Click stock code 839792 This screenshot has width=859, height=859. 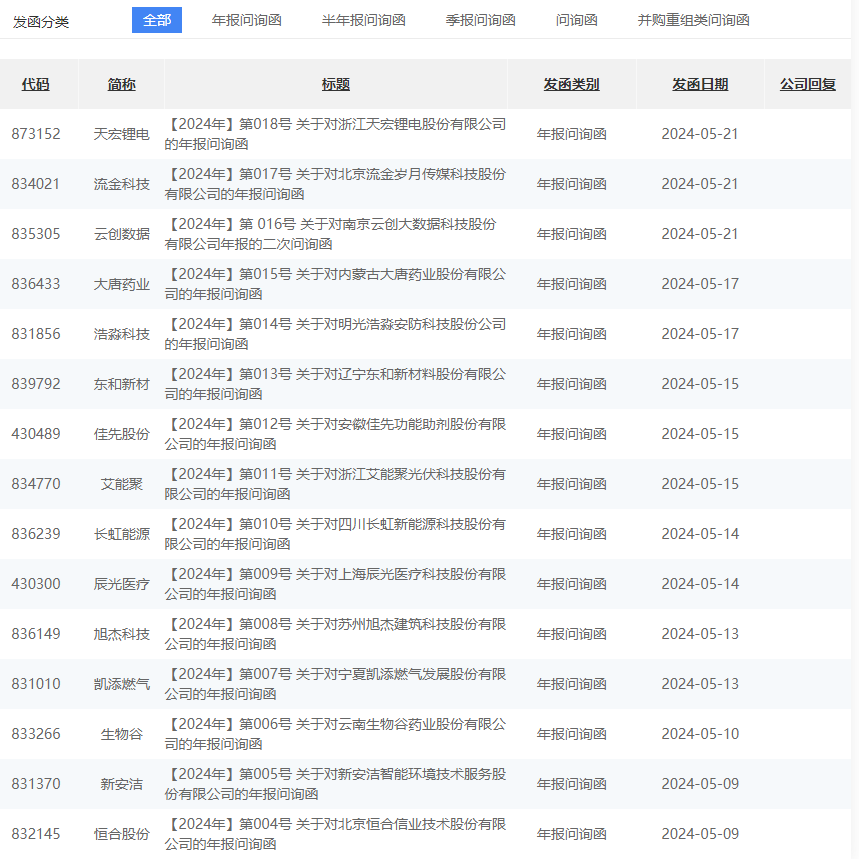point(36,384)
